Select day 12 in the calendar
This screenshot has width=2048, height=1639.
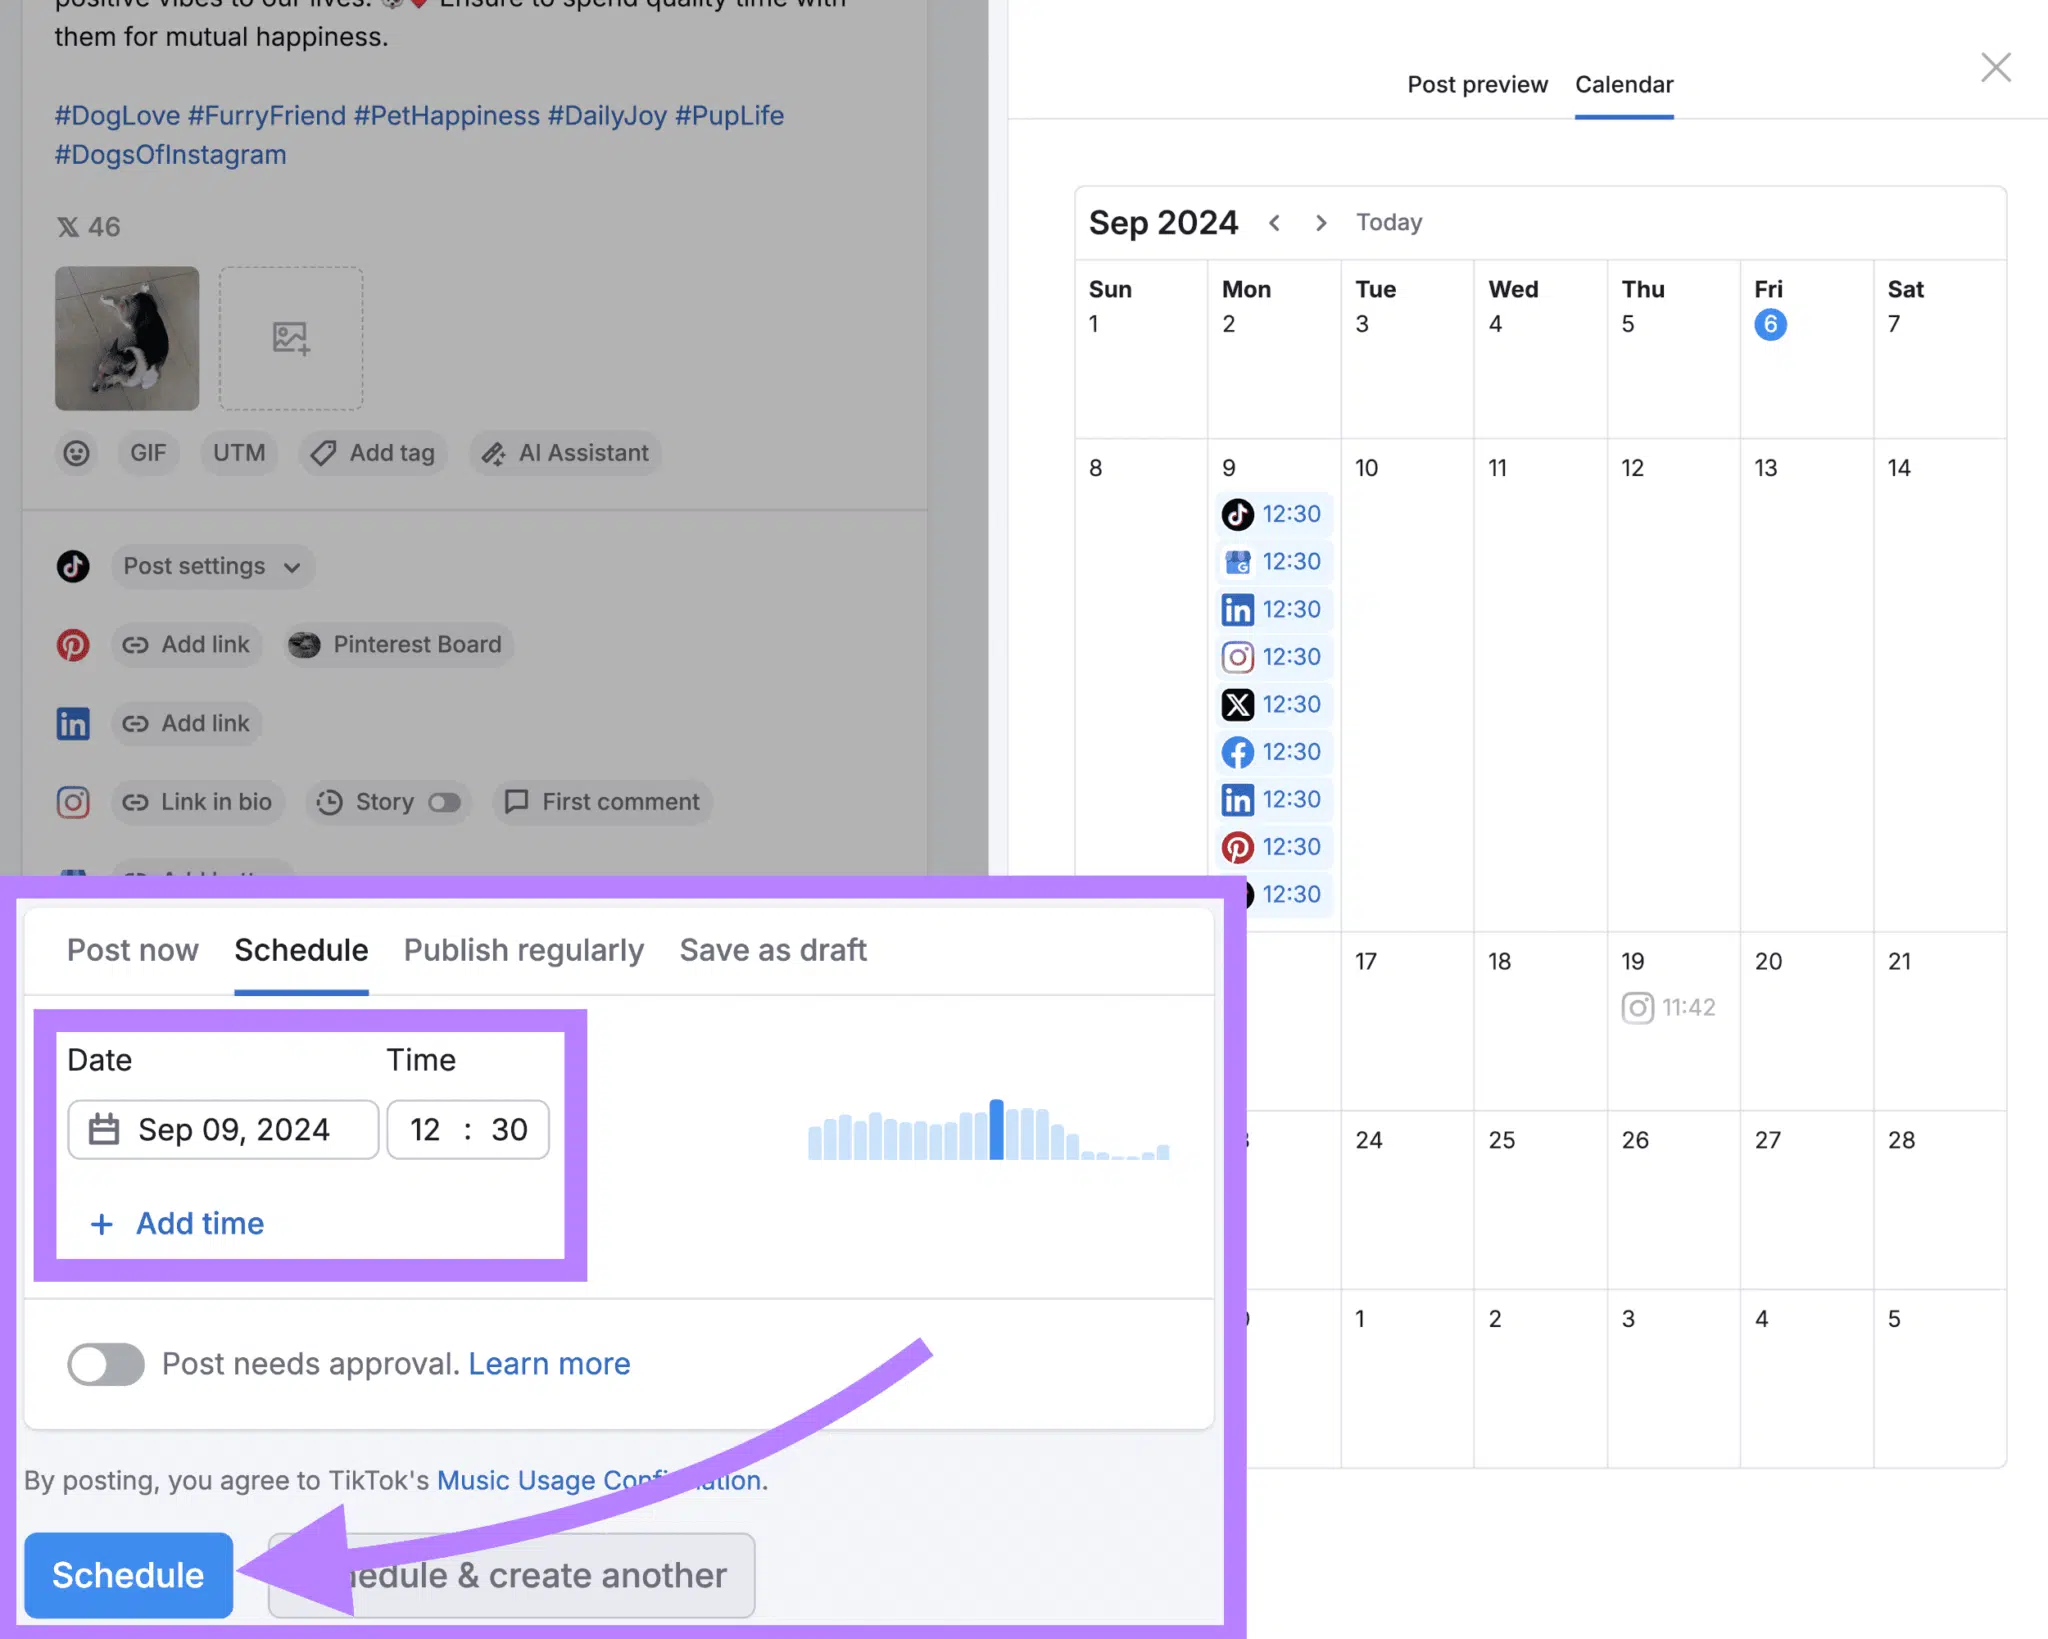(x=1632, y=468)
